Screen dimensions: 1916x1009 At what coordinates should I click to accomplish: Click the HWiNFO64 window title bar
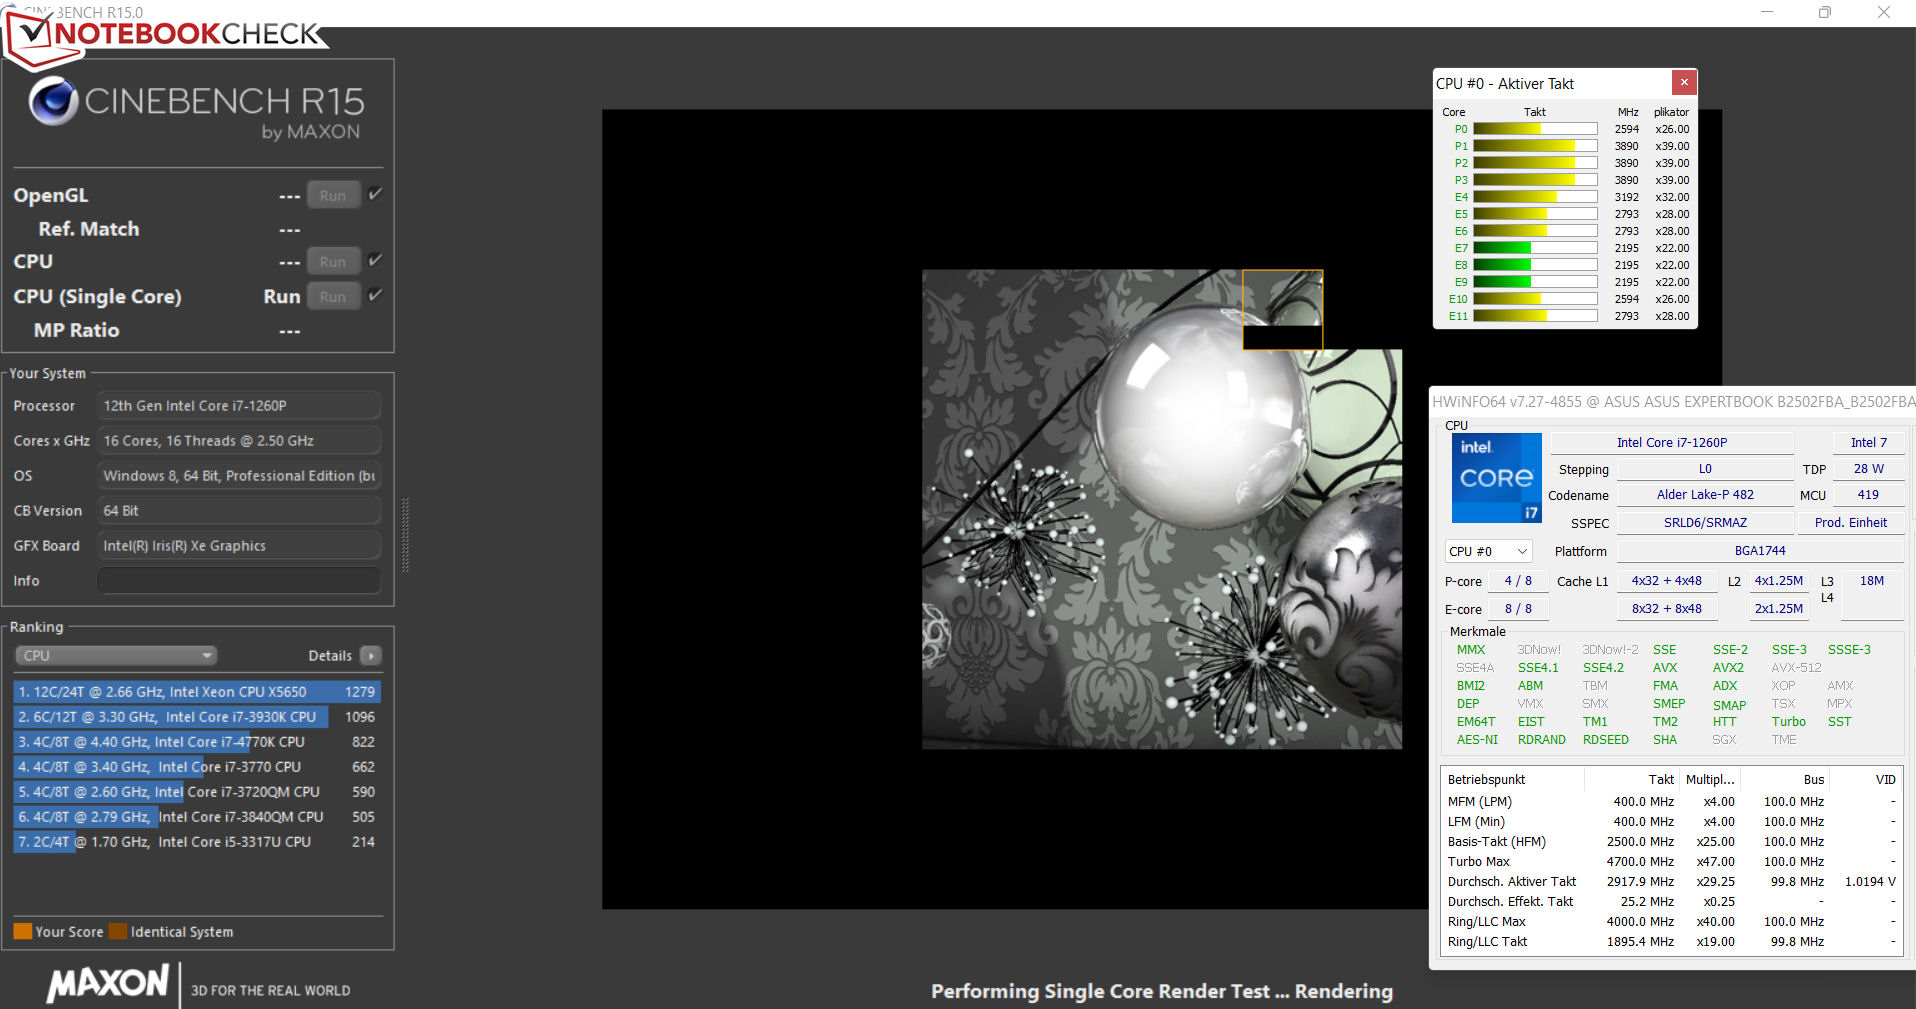pos(1673,402)
